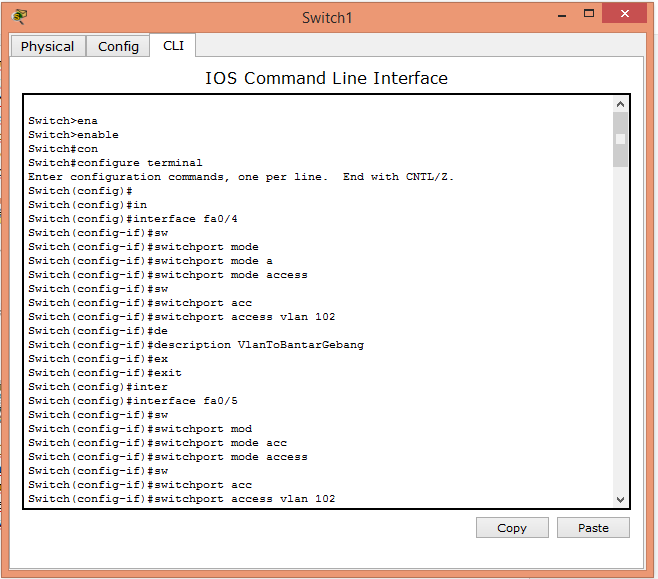Open the Physical tab
658x579 pixels.
coord(47,46)
